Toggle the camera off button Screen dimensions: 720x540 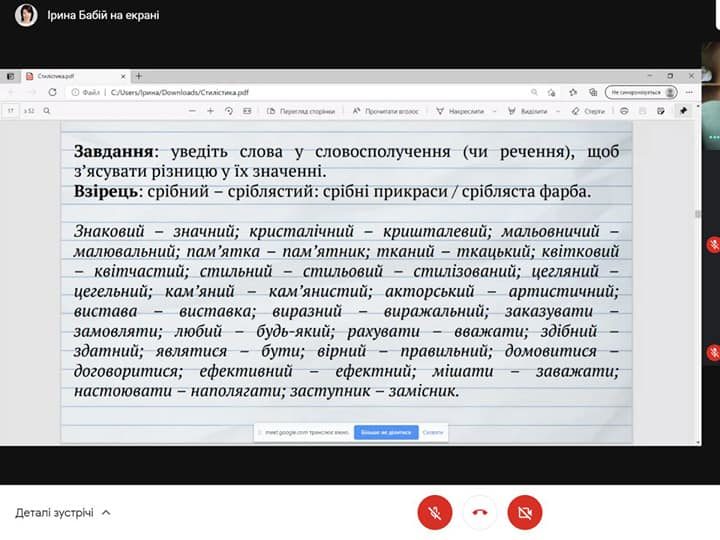[525, 513]
